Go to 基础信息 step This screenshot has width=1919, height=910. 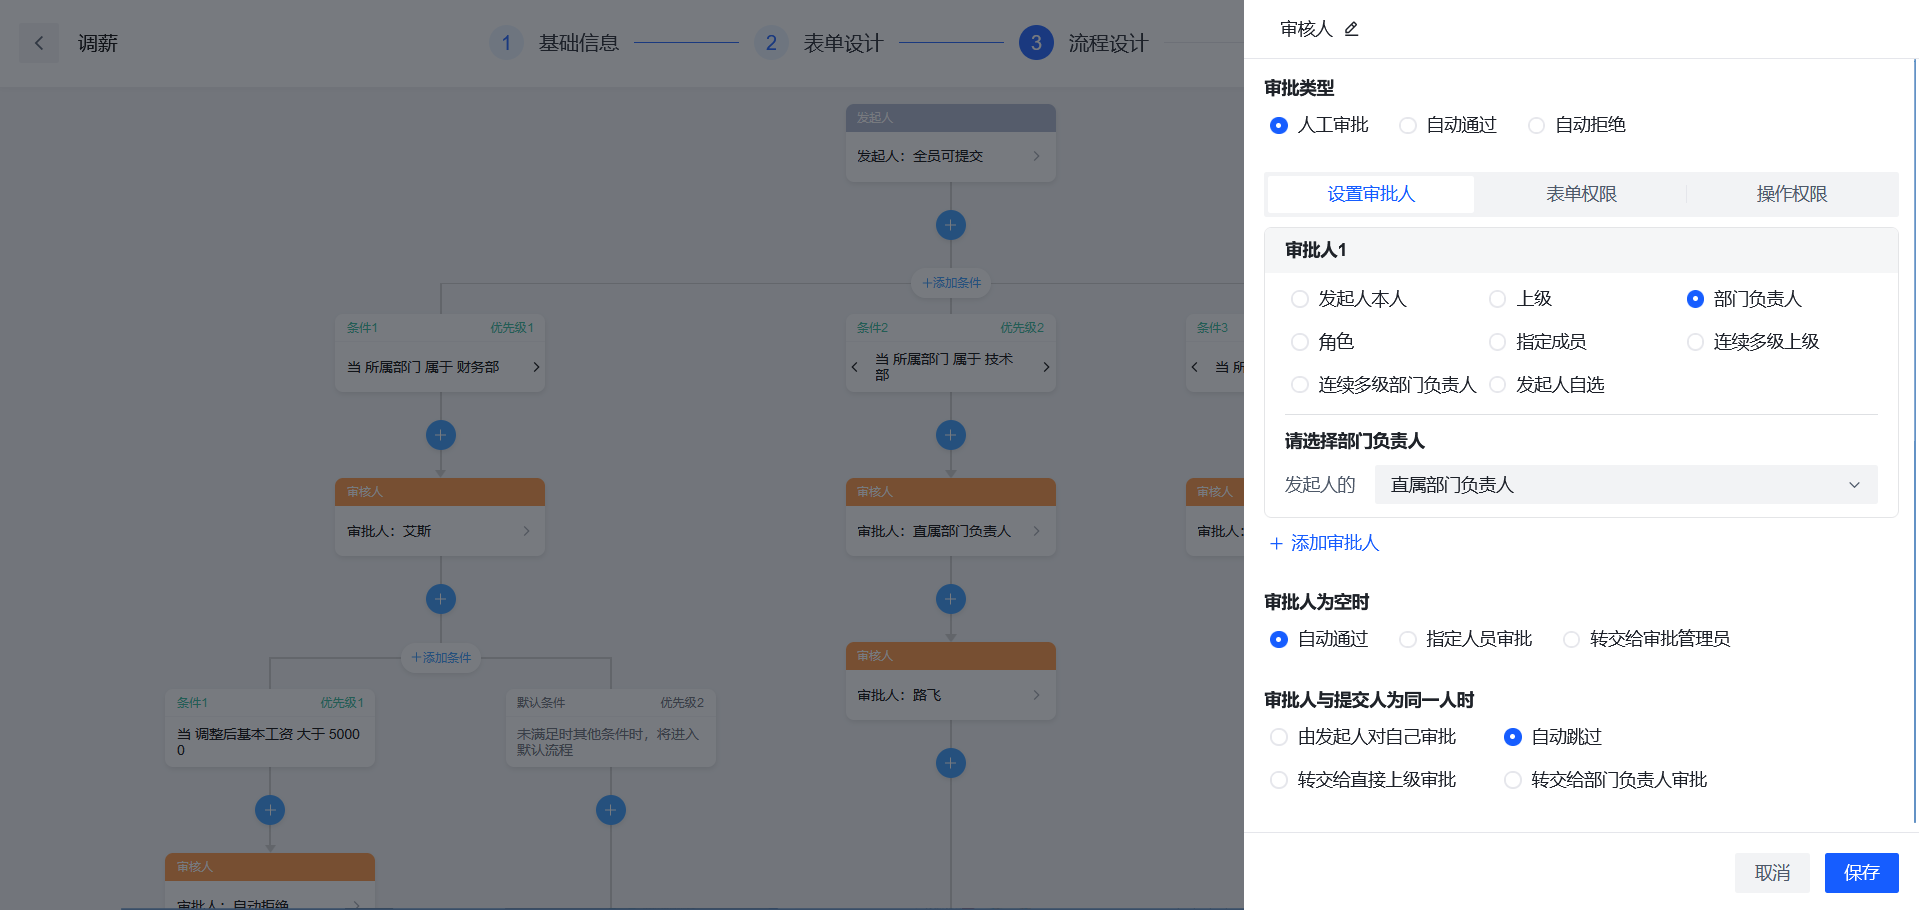coord(579,43)
